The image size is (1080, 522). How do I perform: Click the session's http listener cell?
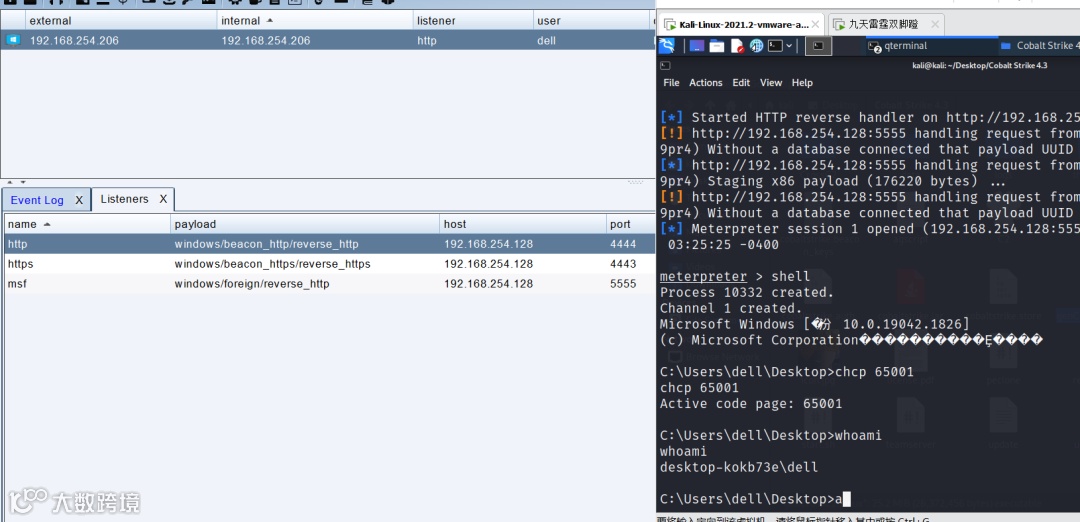point(427,41)
